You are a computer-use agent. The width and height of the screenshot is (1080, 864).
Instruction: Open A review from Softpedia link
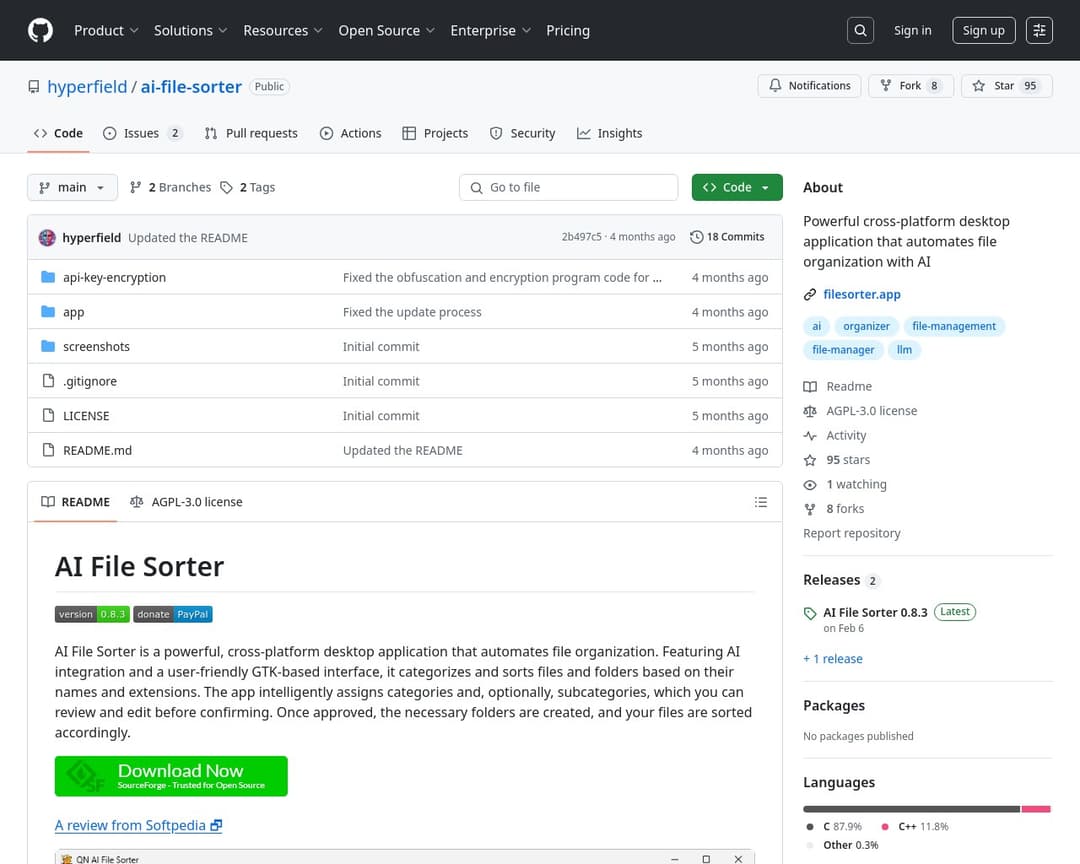pyautogui.click(x=138, y=825)
